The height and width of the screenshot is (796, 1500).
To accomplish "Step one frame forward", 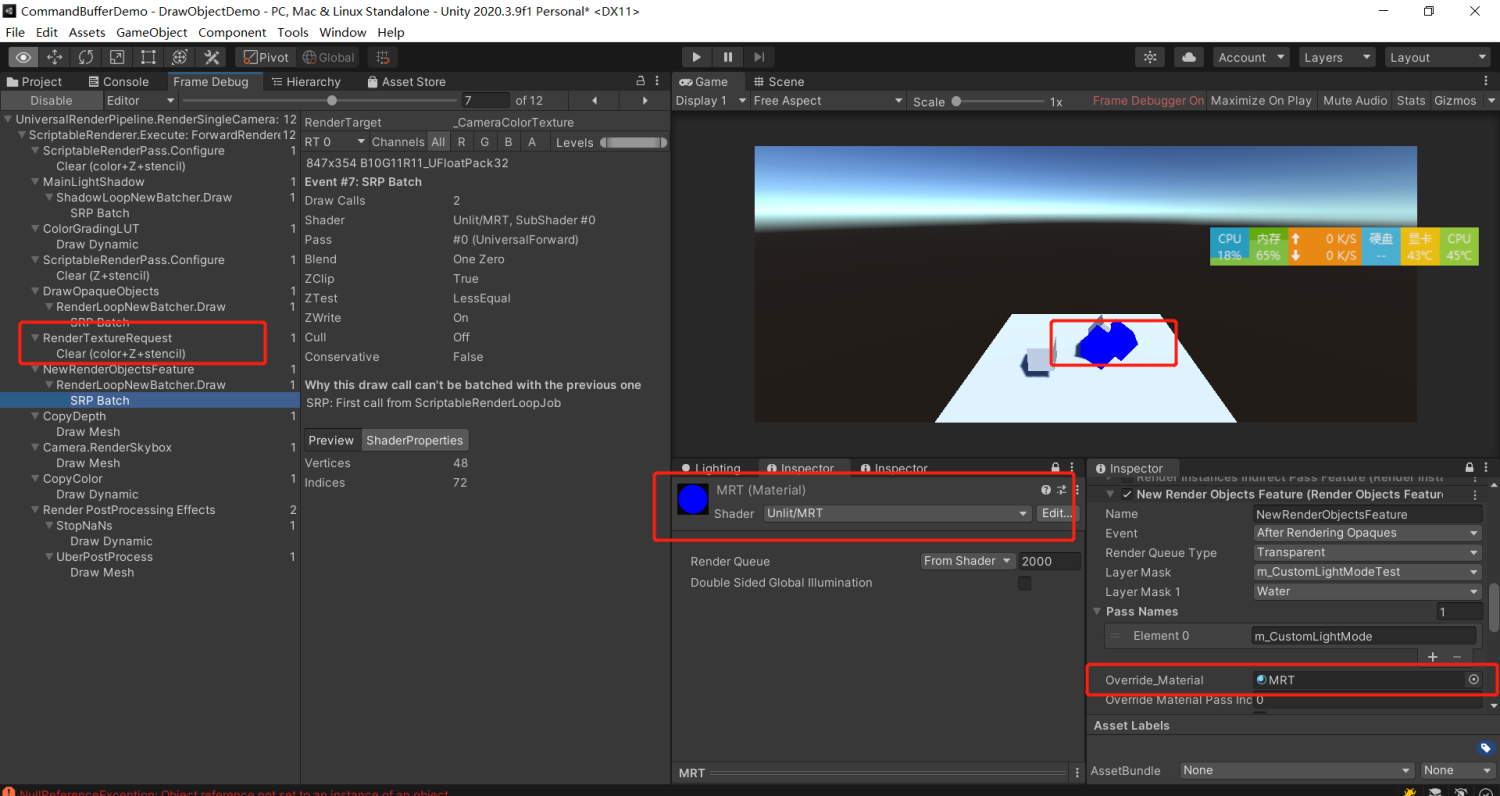I will [x=759, y=57].
